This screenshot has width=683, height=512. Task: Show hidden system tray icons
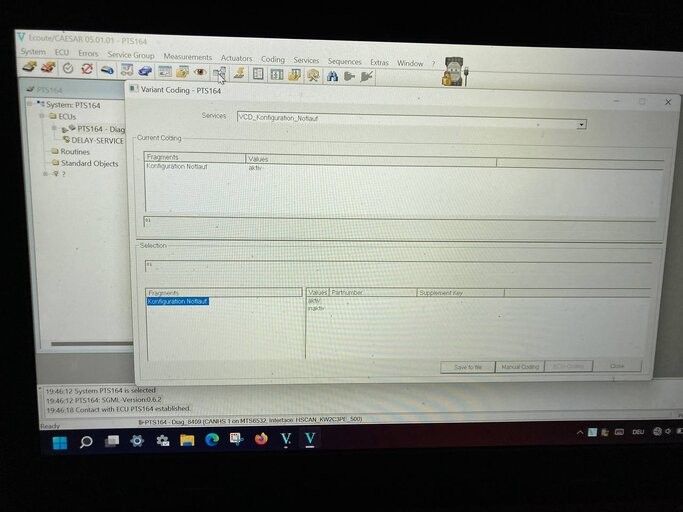click(x=580, y=433)
